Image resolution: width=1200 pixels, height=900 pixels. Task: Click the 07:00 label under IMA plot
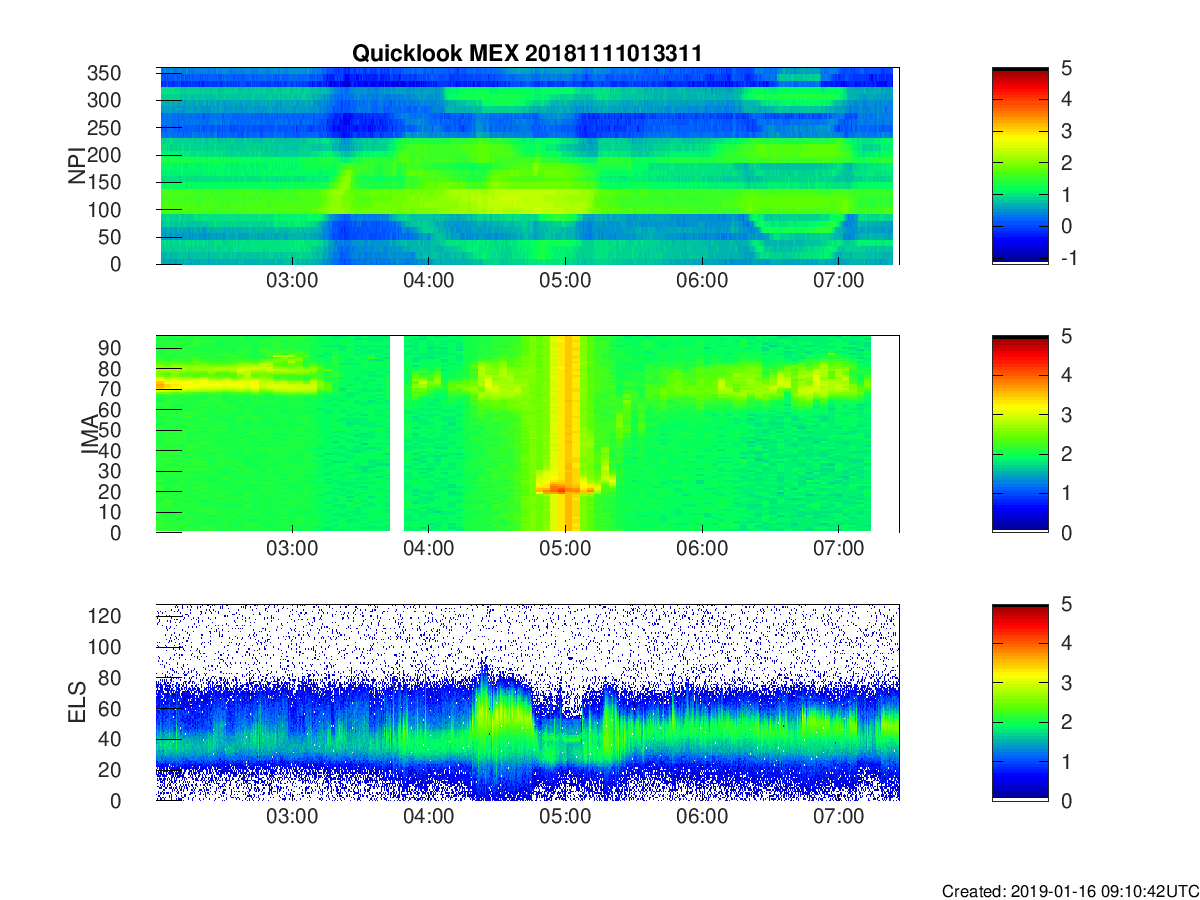(x=838, y=549)
